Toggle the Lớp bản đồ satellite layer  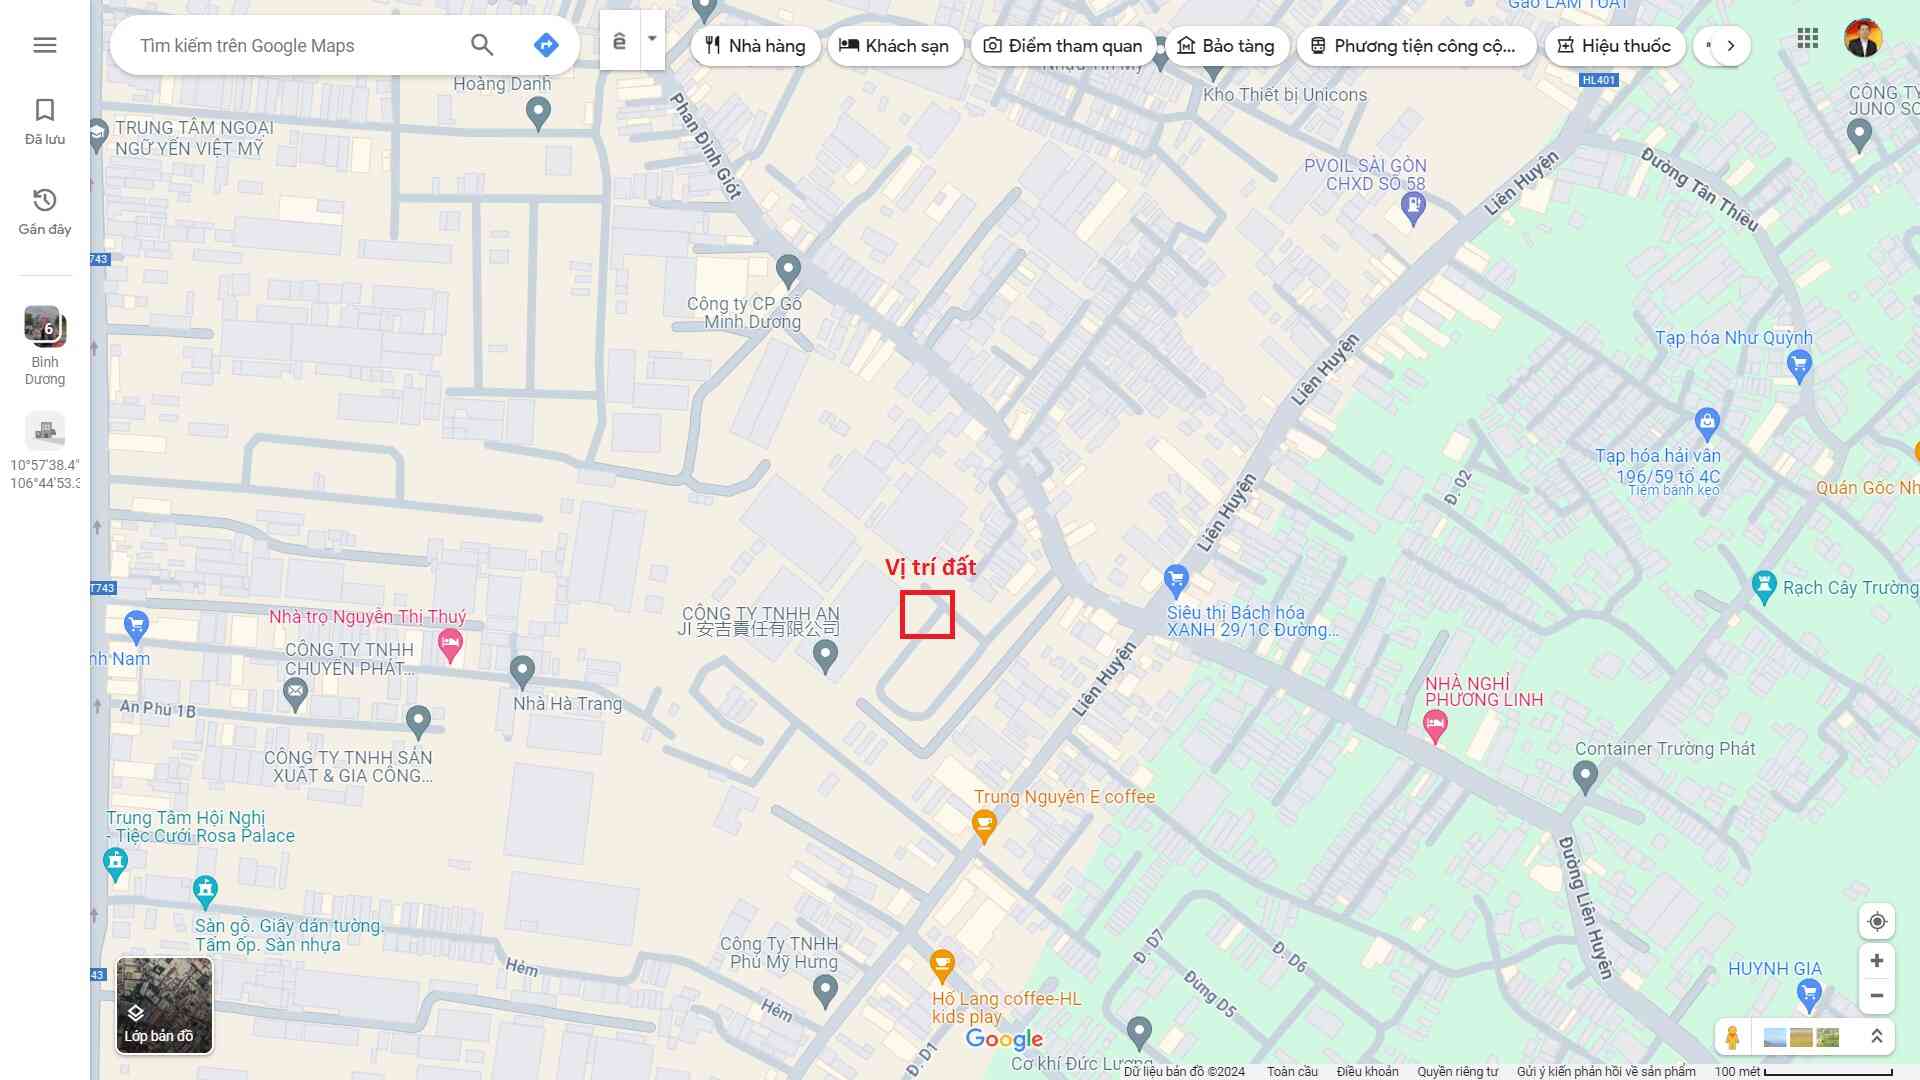click(x=164, y=1005)
